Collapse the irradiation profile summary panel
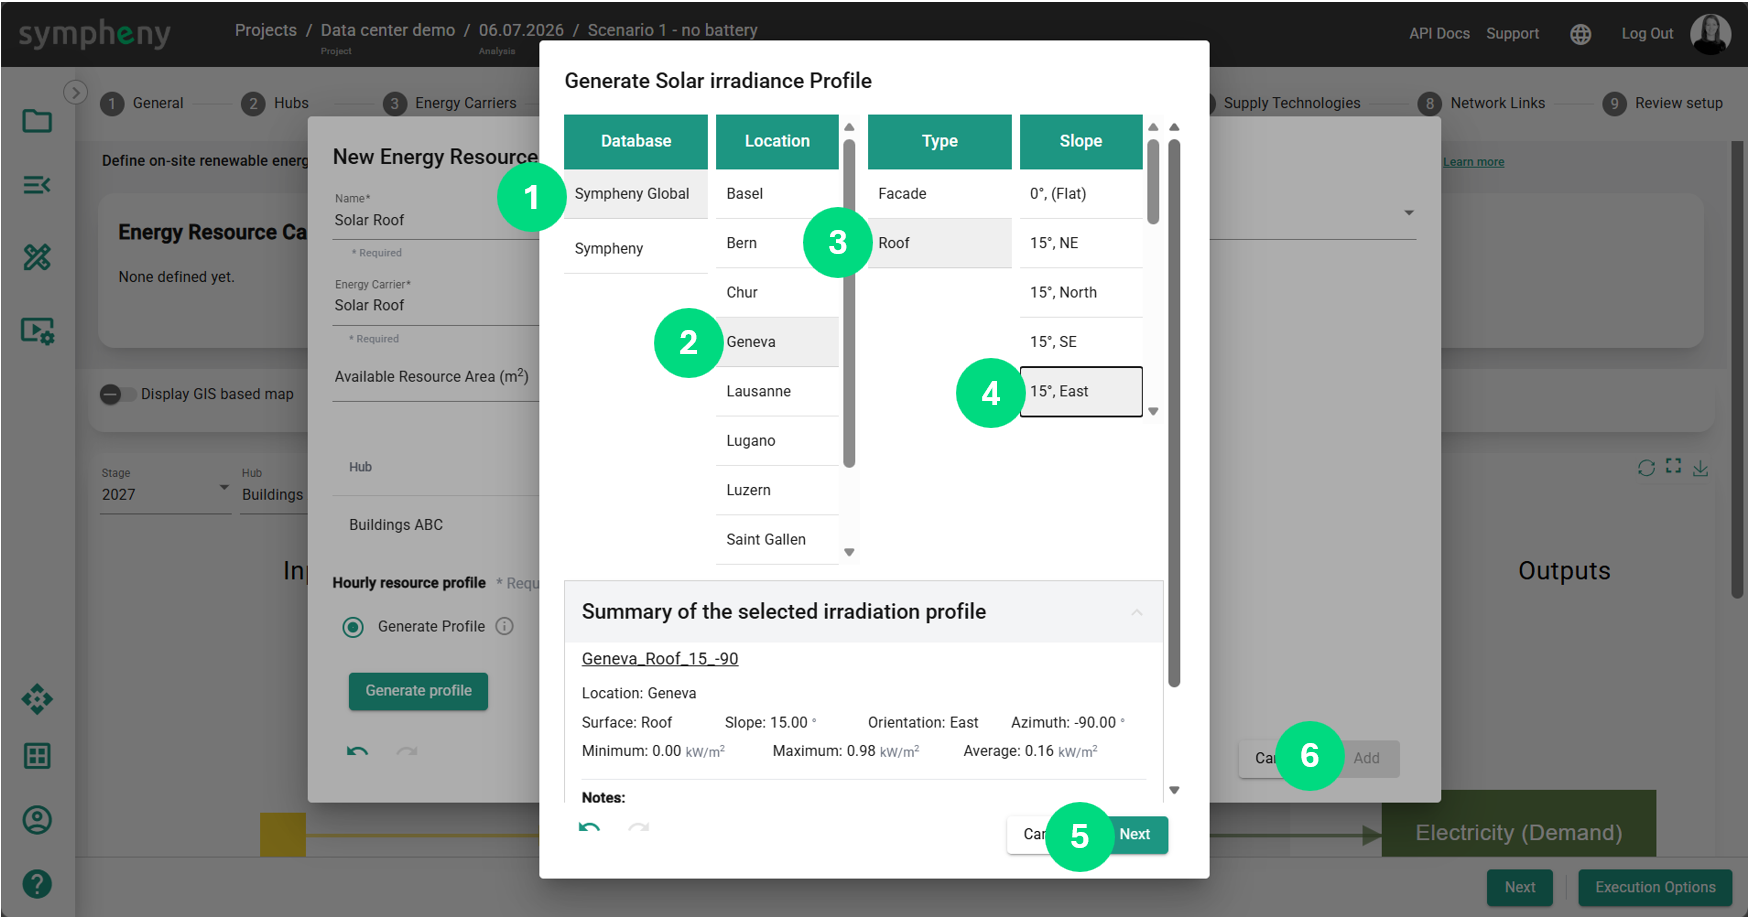1748x917 pixels. click(x=1137, y=612)
